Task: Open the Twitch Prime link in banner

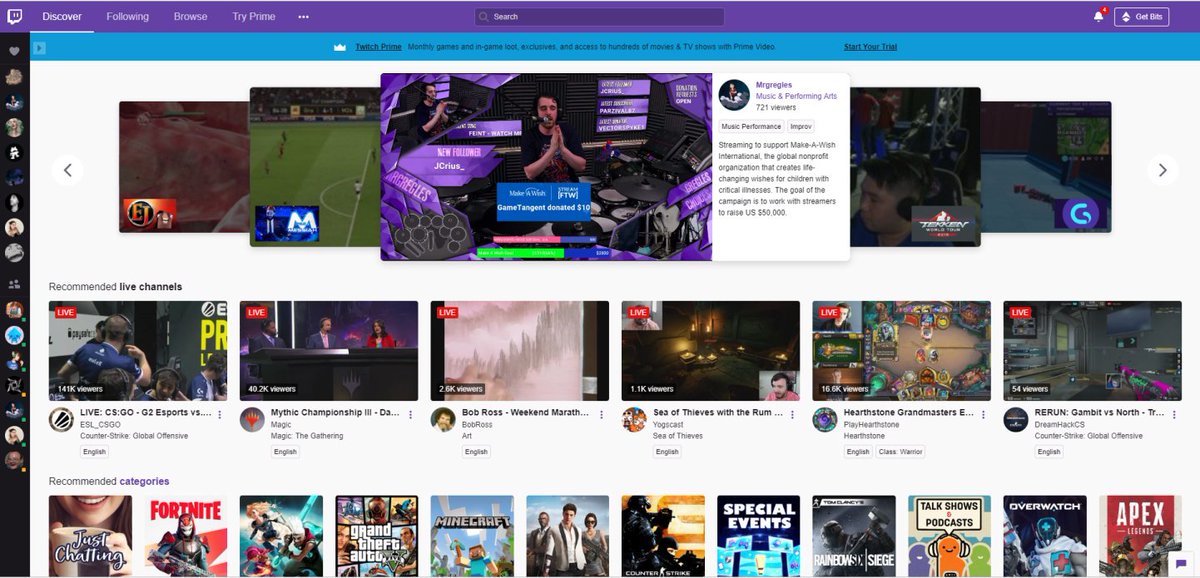Action: 378,47
